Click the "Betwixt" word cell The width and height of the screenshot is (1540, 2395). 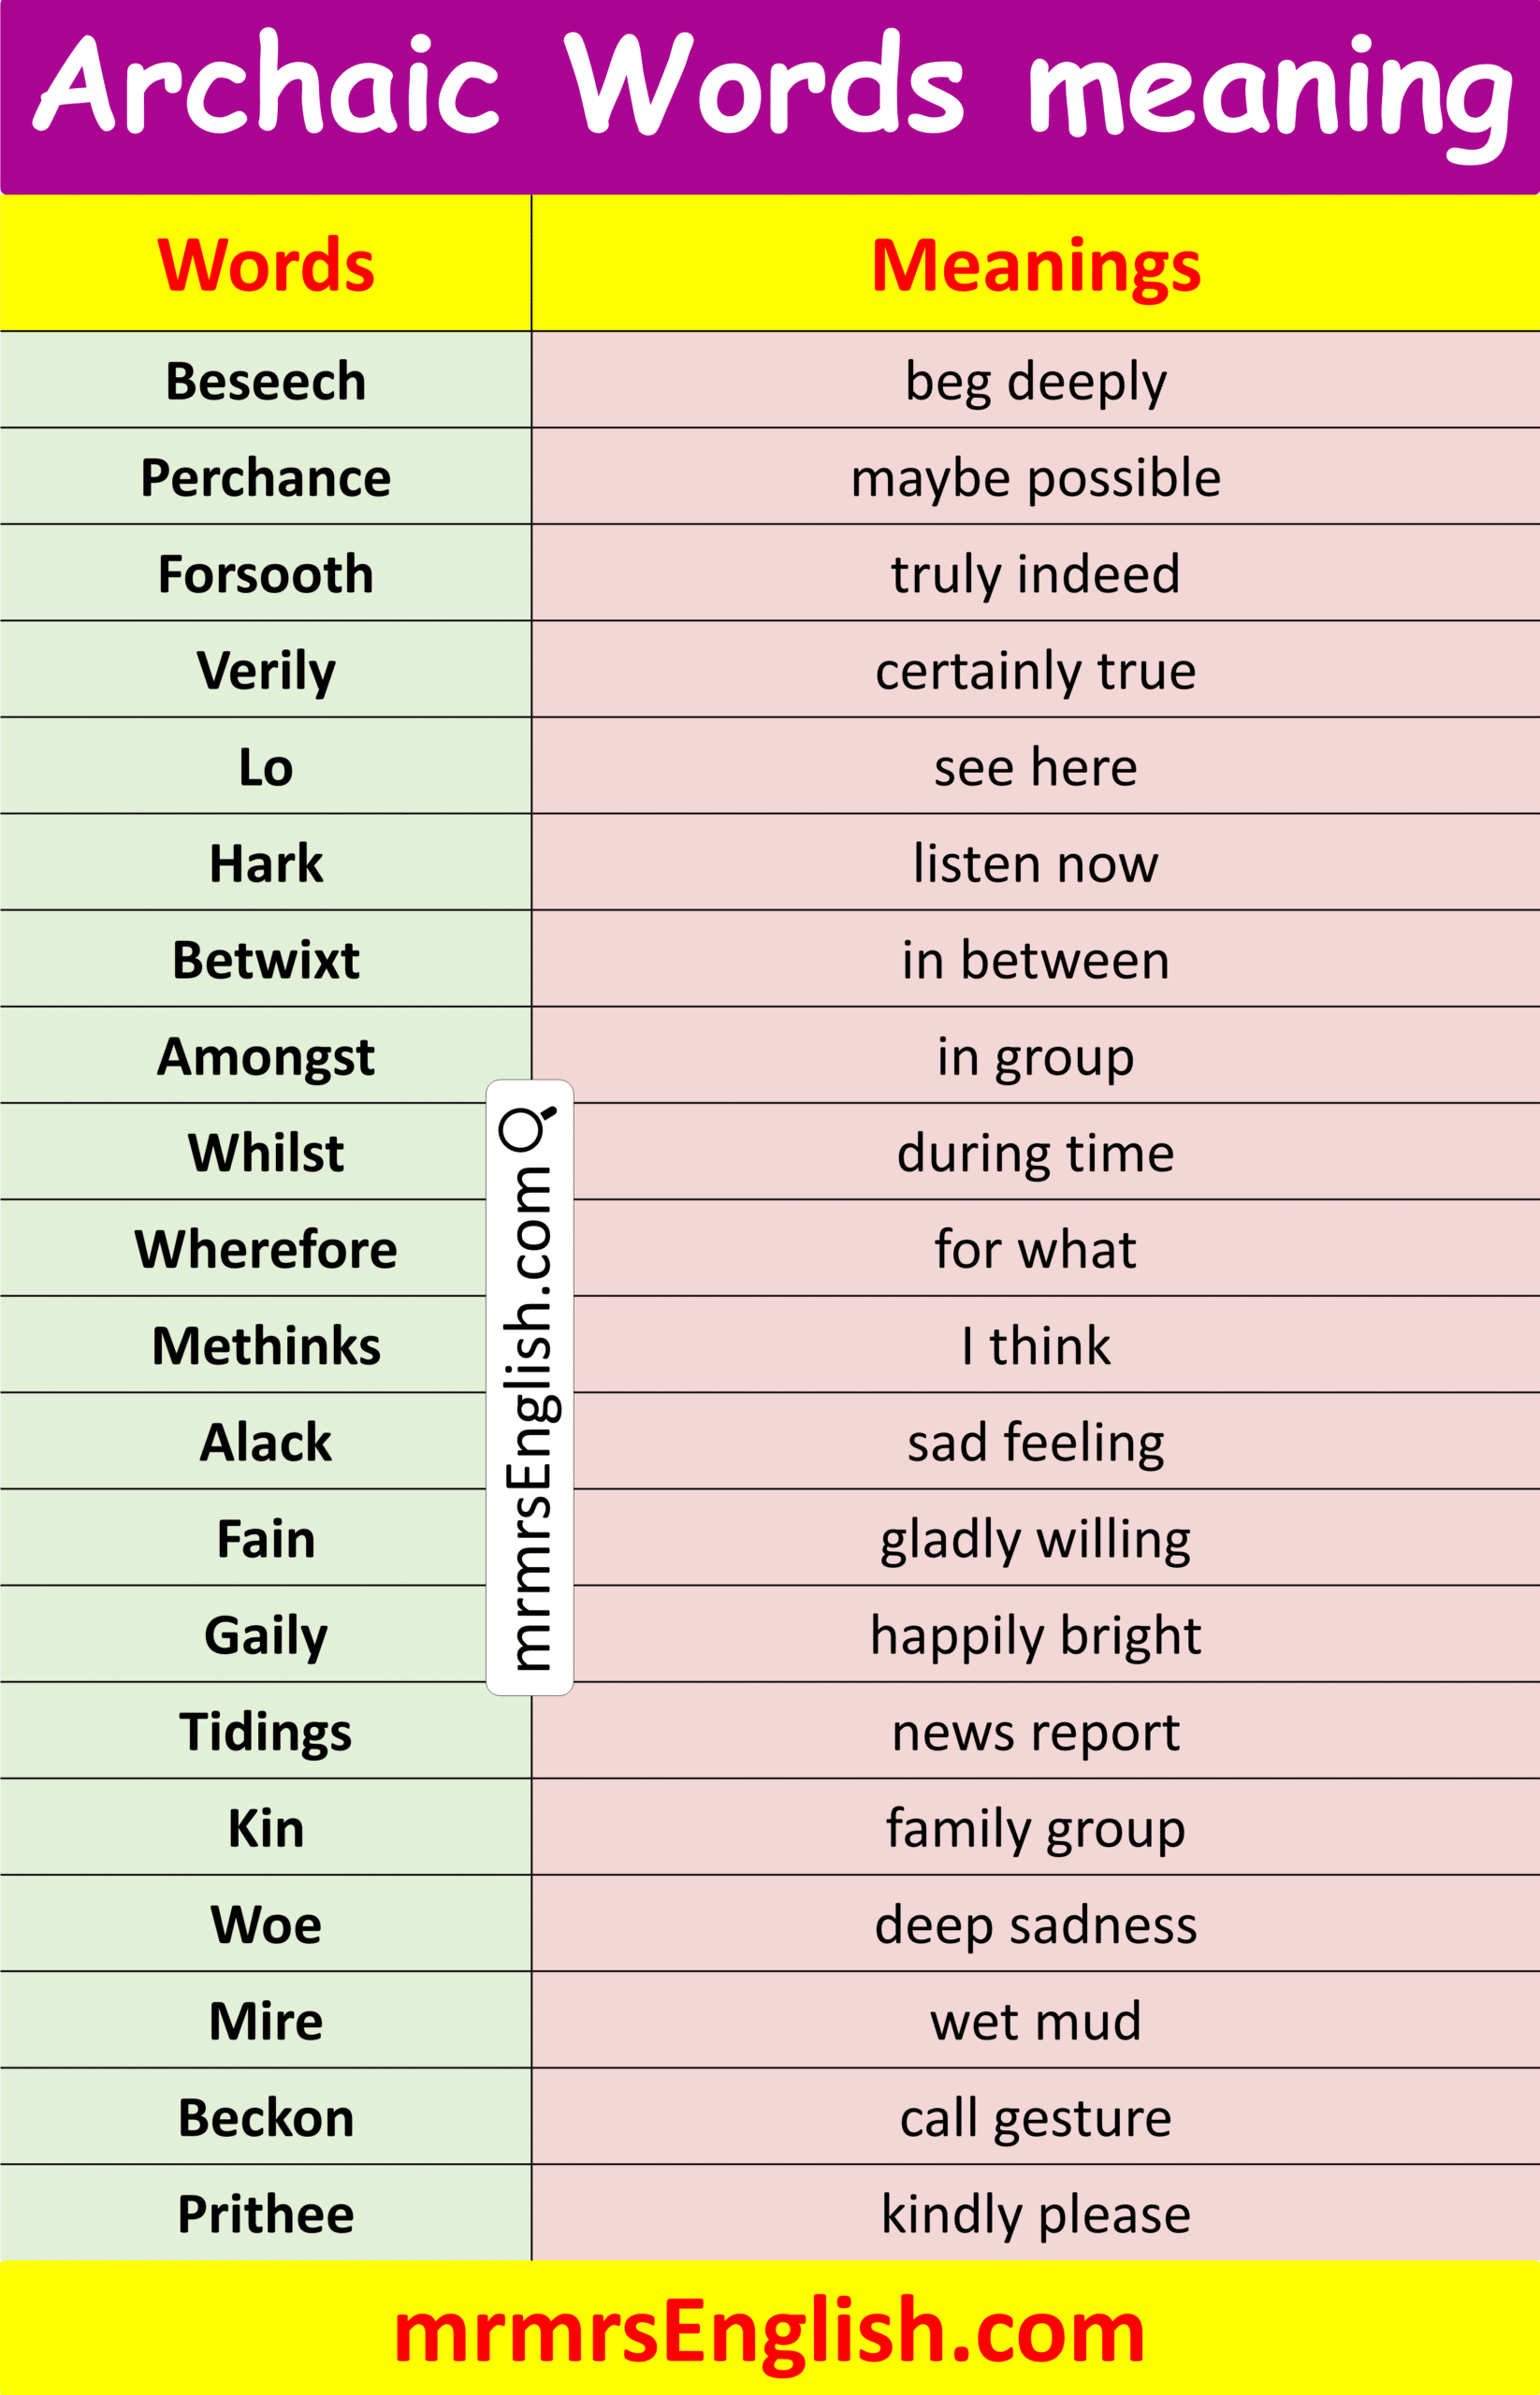click(266, 960)
